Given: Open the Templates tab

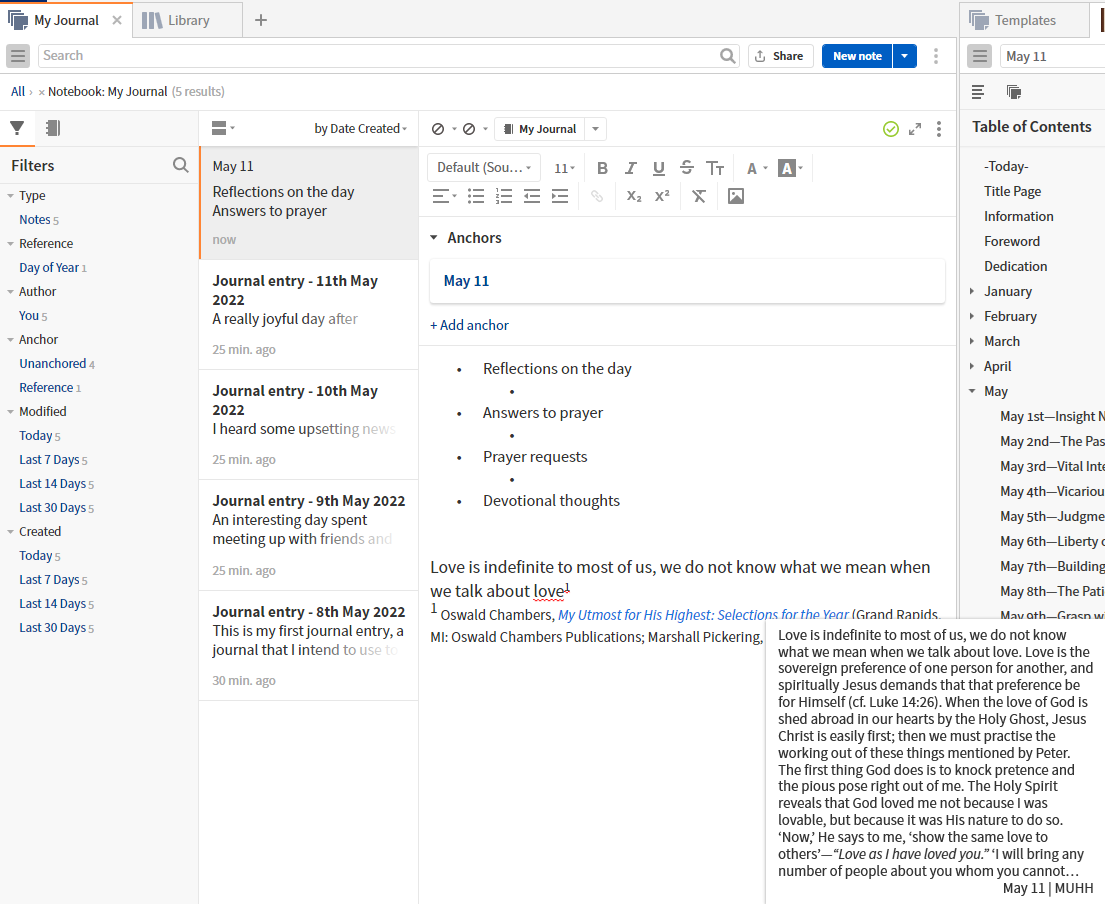Looking at the screenshot, I should [1024, 20].
